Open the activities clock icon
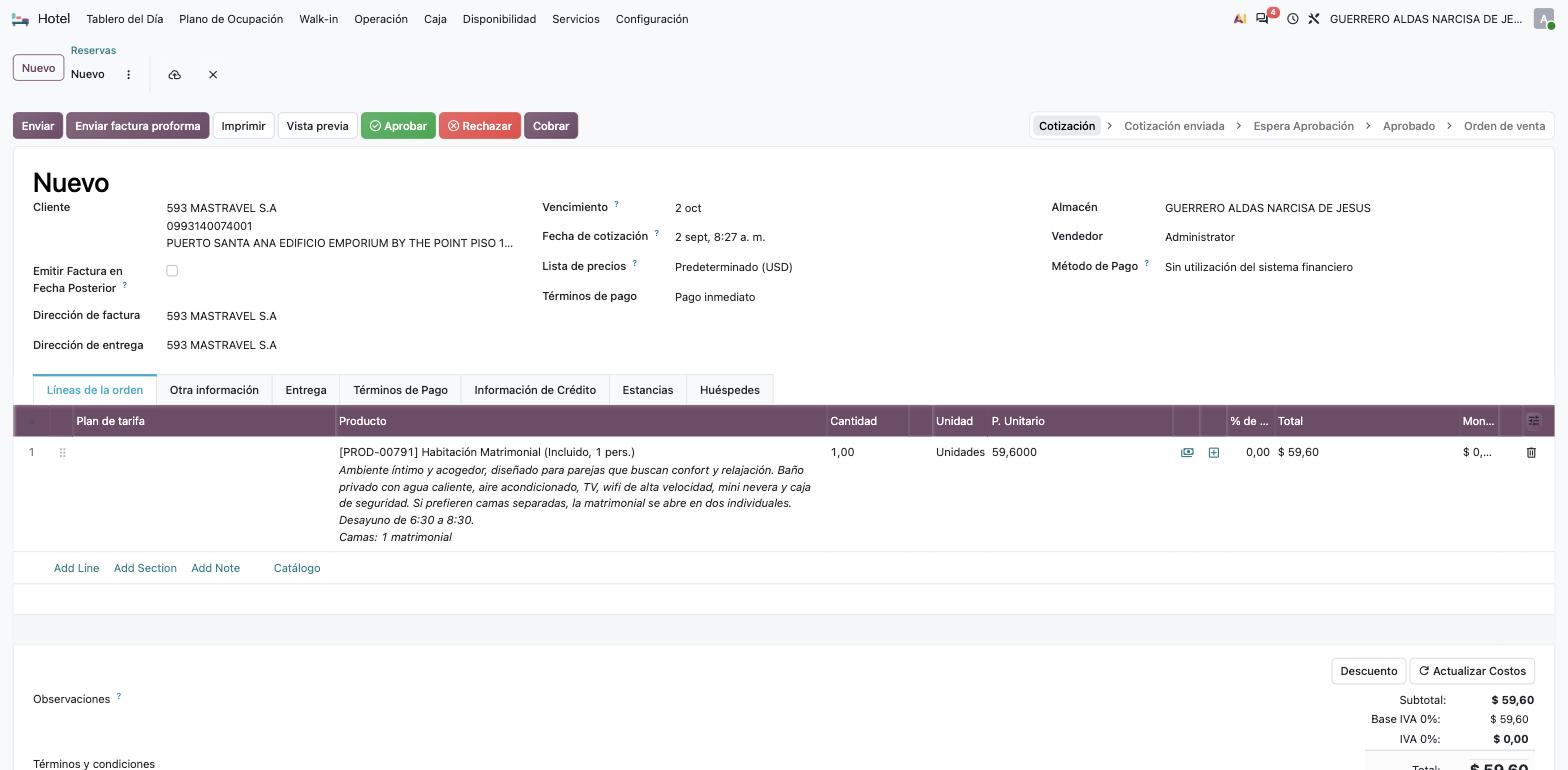The height and width of the screenshot is (770, 1568). pos(1292,19)
